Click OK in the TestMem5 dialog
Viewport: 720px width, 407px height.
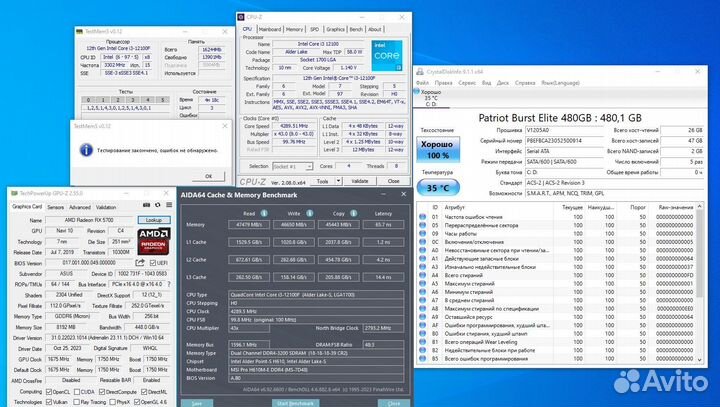click(208, 176)
